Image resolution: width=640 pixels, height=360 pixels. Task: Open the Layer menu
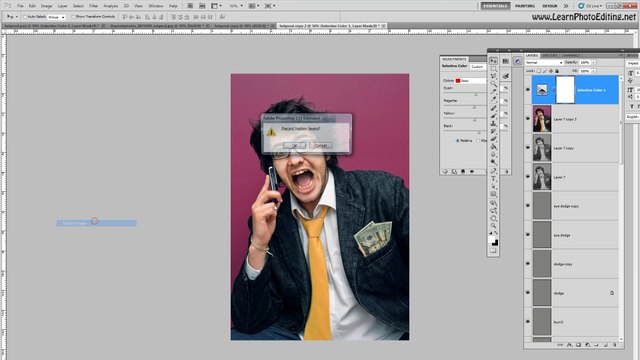pos(62,6)
